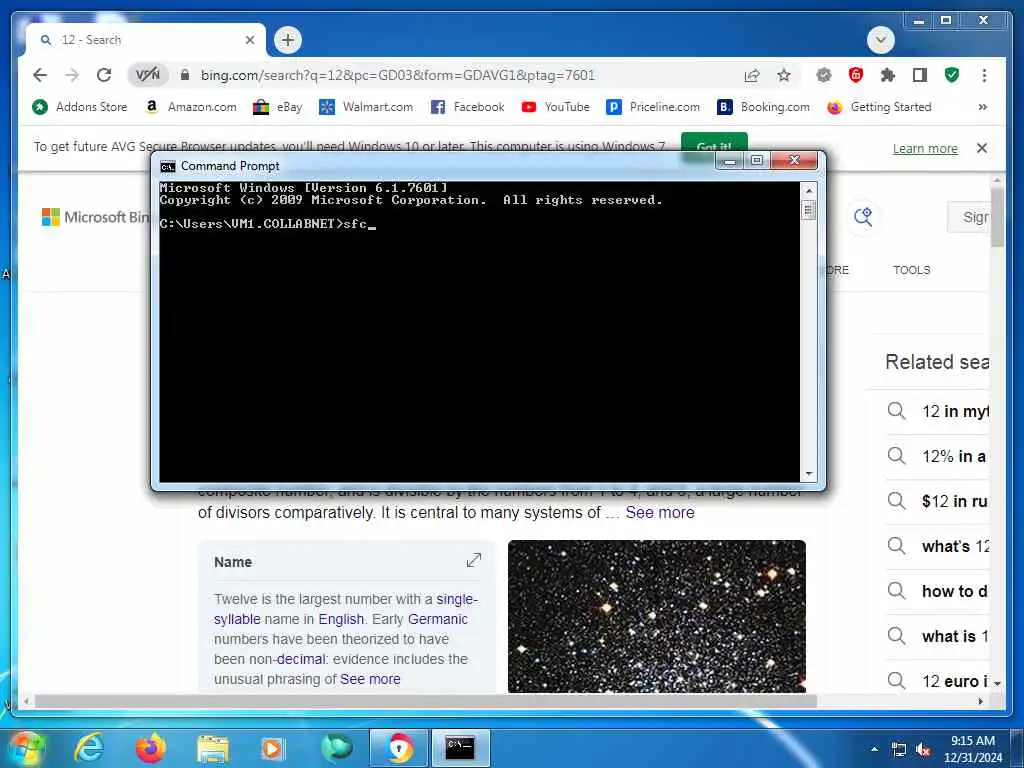This screenshot has height=768, width=1024.
Task: Expand the hidden bookmarks chevron
Action: tap(982, 107)
